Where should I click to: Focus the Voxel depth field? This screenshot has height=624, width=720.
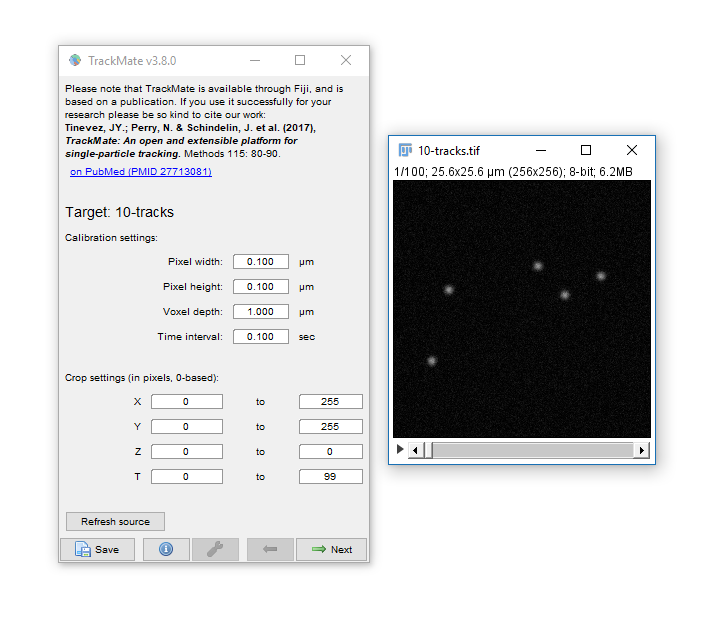pos(260,312)
